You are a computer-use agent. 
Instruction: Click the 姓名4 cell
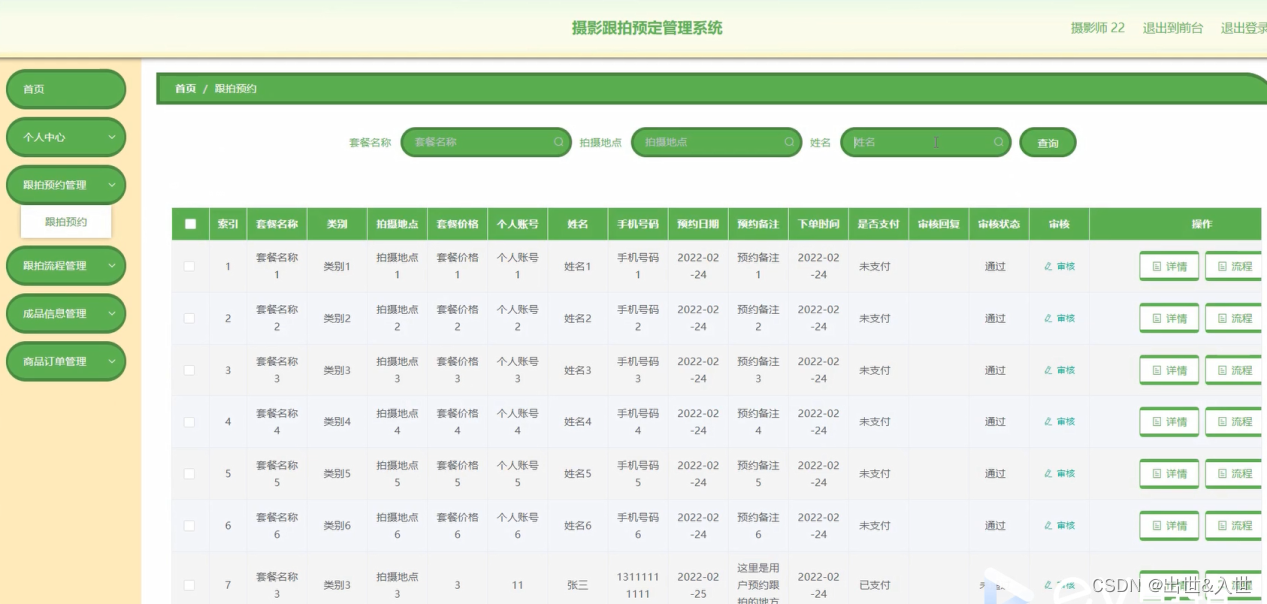click(x=578, y=421)
